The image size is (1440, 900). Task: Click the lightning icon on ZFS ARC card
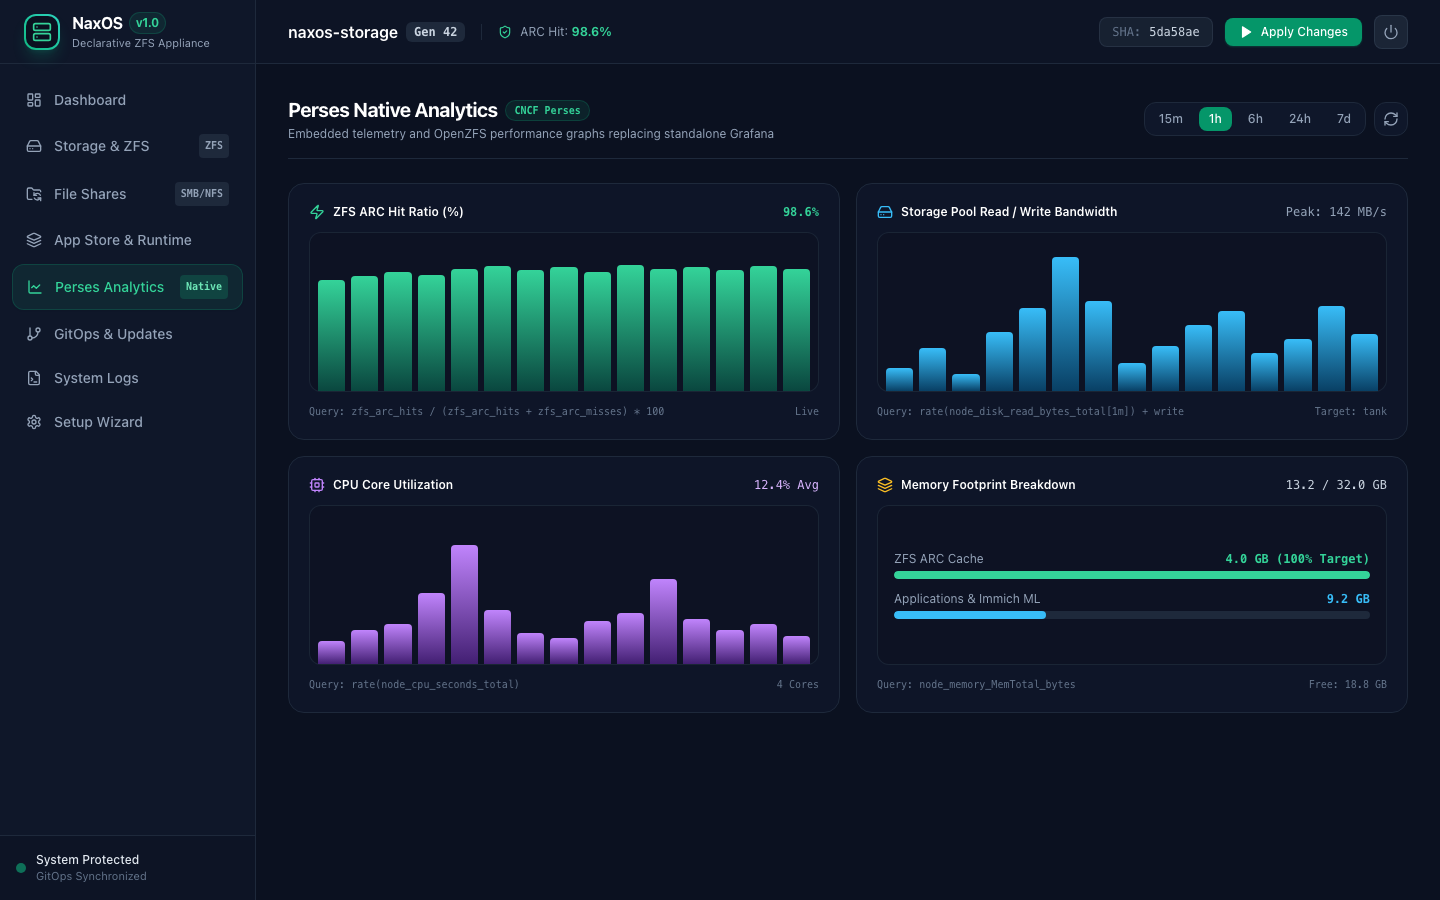[317, 212]
